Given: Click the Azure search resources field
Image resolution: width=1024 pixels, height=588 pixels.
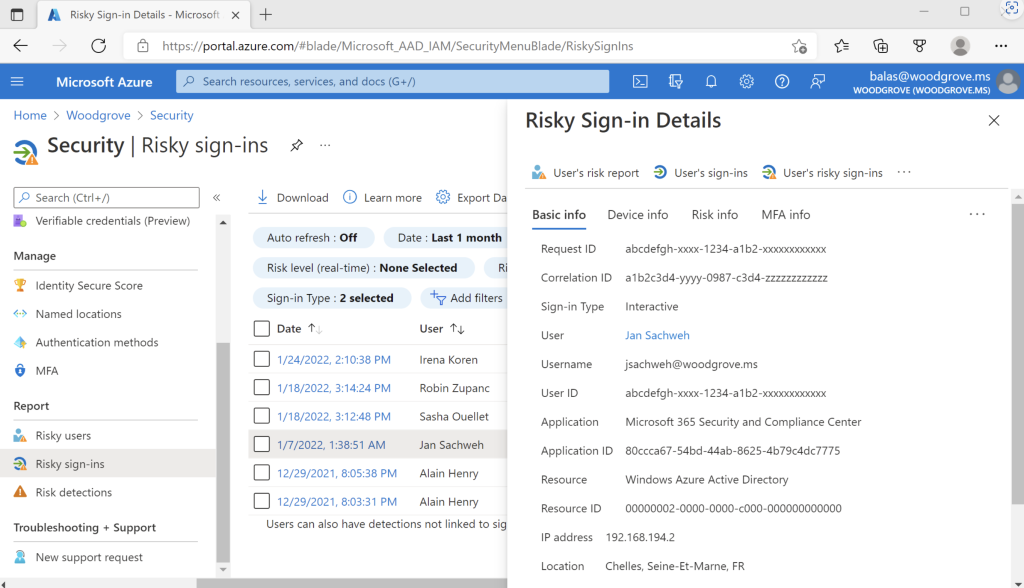Looking at the screenshot, I should (392, 82).
